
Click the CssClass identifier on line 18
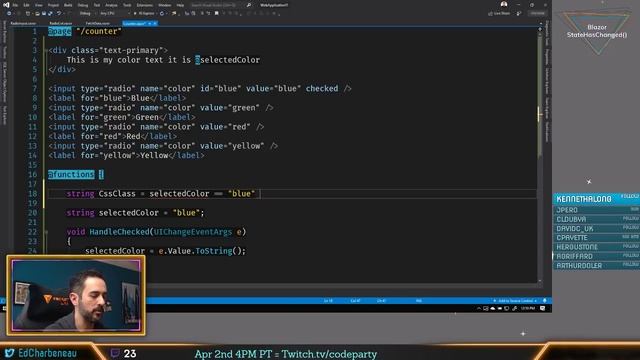117,194
